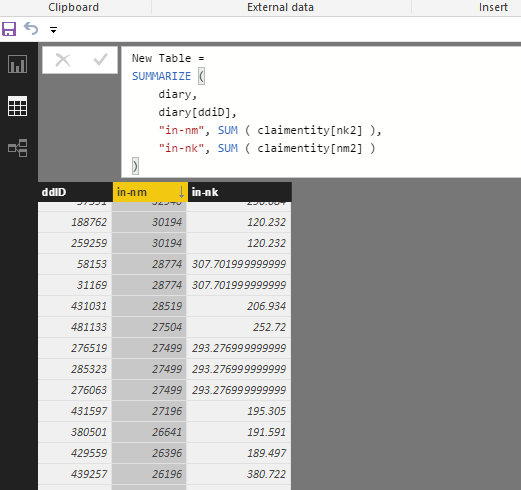Click SUMMARIZE keyword in formula
The image size is (521, 490).
(161, 76)
